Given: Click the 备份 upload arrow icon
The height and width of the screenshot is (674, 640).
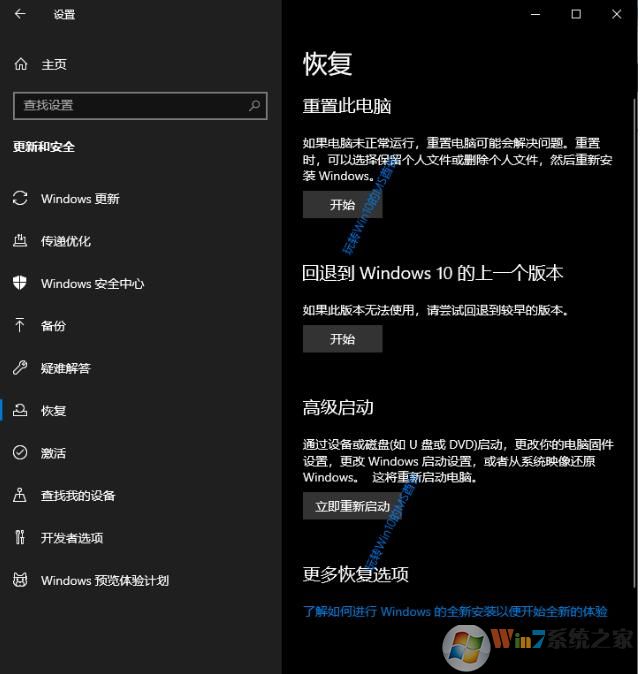Looking at the screenshot, I should pos(20,325).
